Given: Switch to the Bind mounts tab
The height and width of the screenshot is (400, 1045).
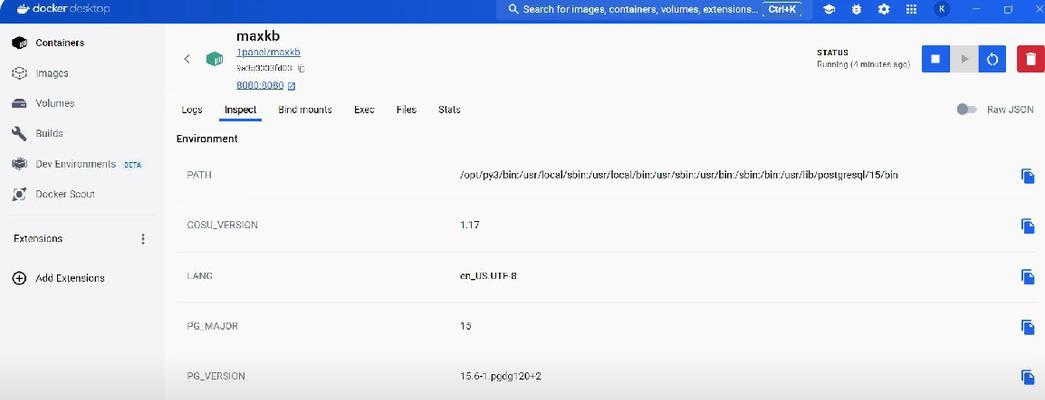Looking at the screenshot, I should pos(305,109).
